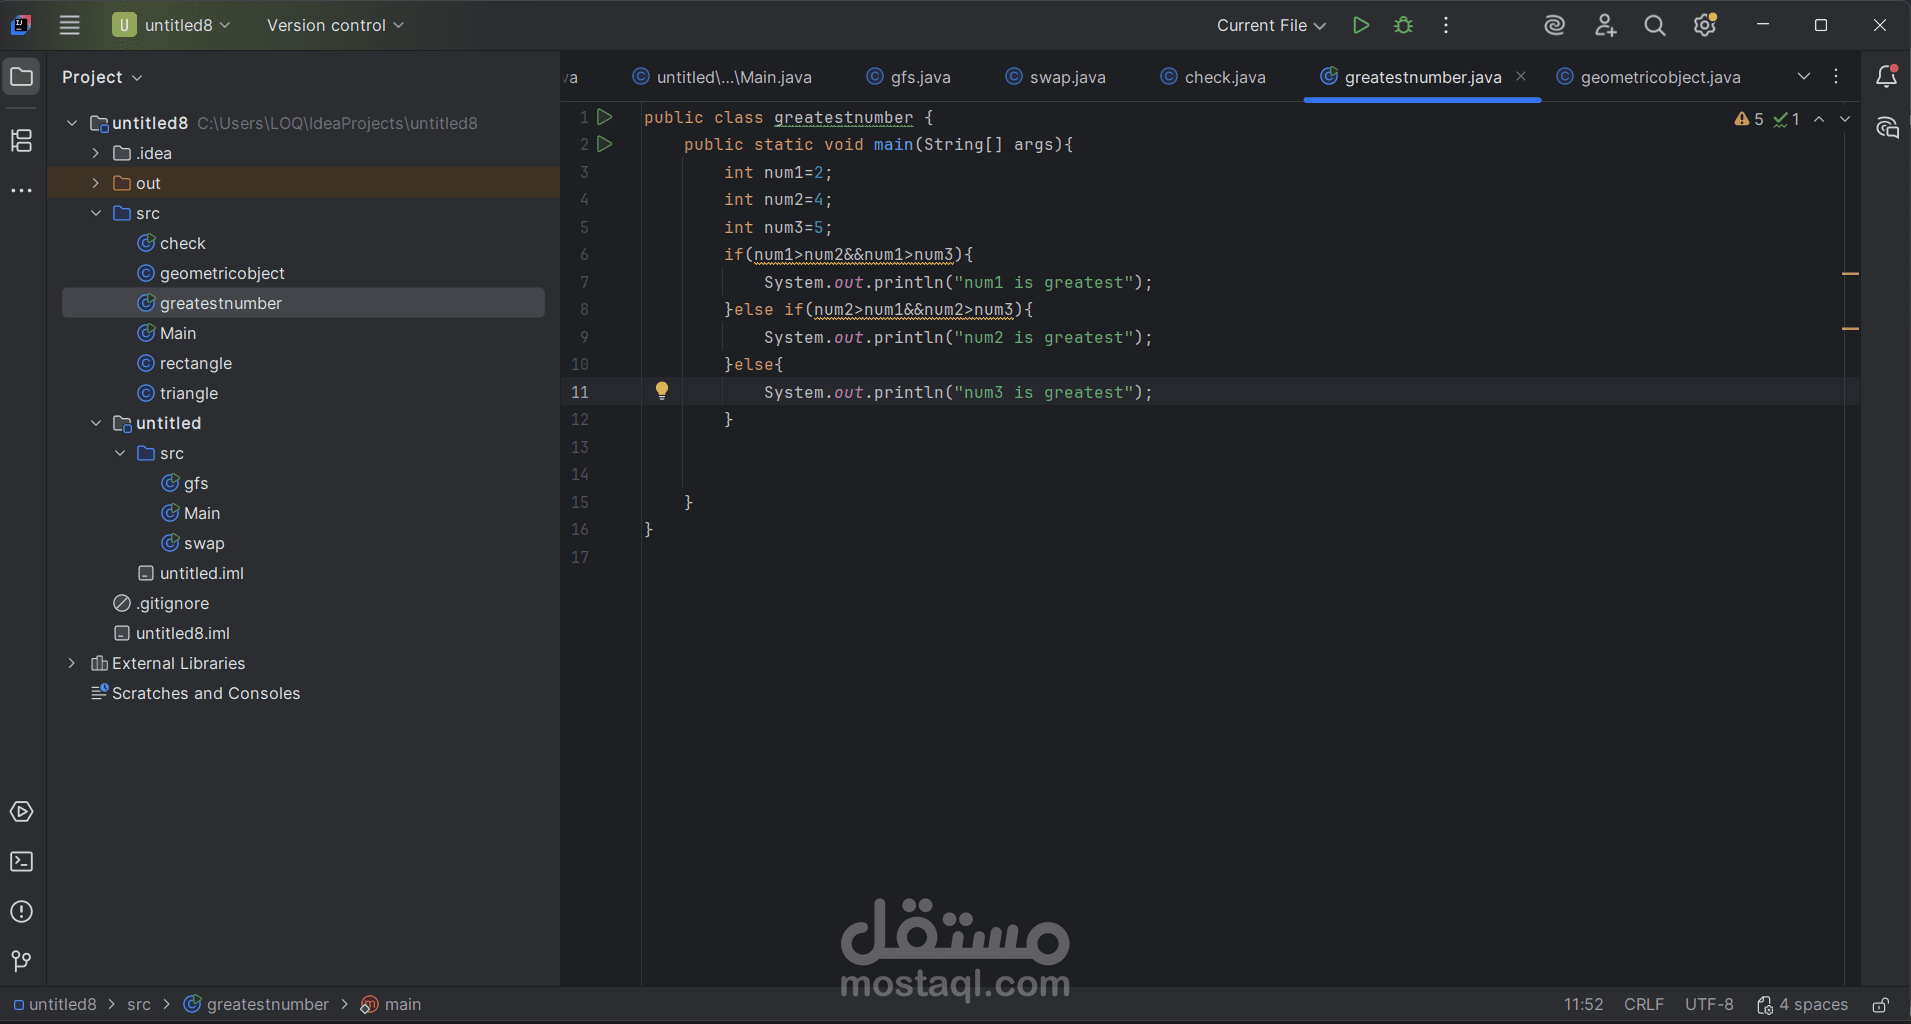Toggle read-only lock icon in status bar
This screenshot has width=1911, height=1024.
(1881, 1005)
